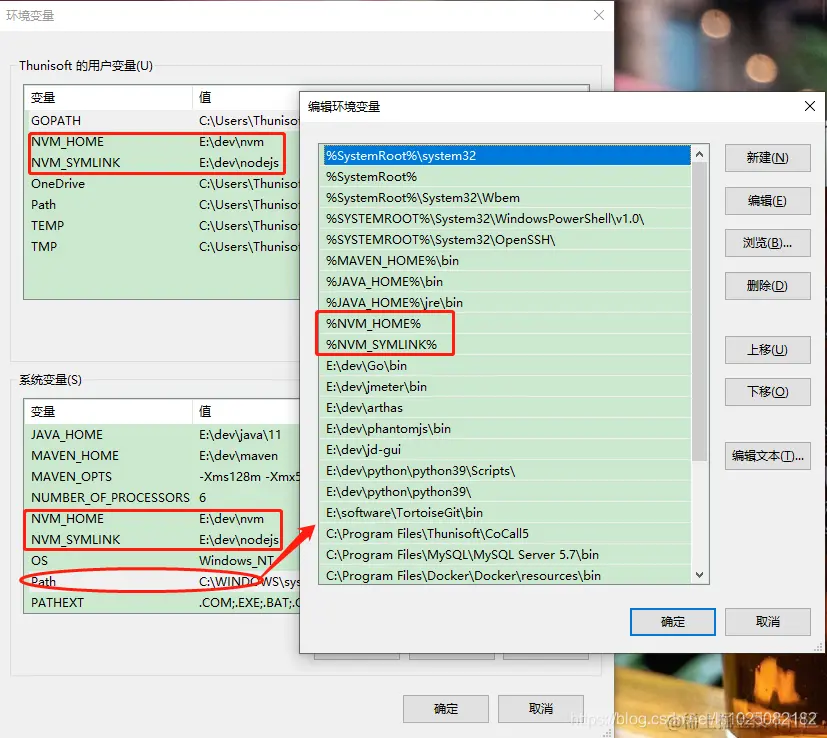Click 浏览(B)... button

click(x=767, y=243)
